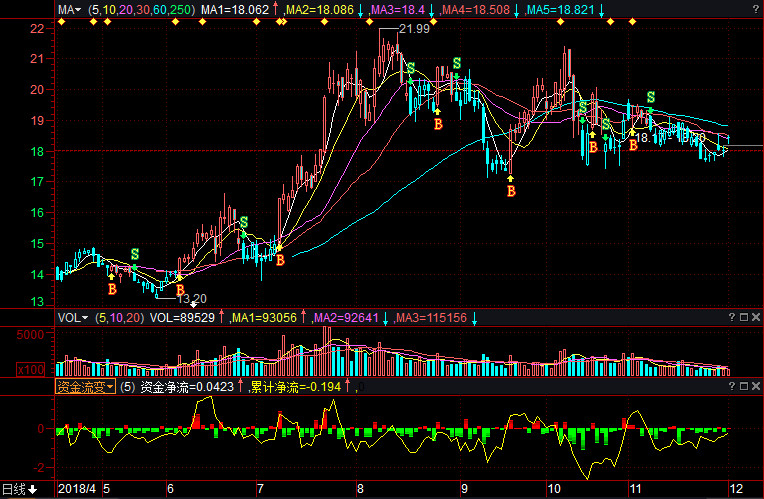
Task: Click the B buy marker at start of July
Action: tap(280, 260)
